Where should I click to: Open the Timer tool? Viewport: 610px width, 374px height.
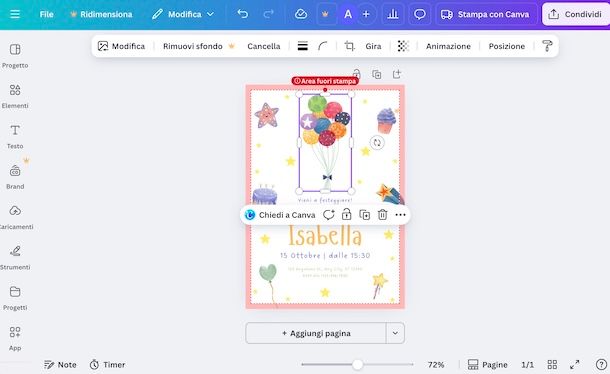108,365
